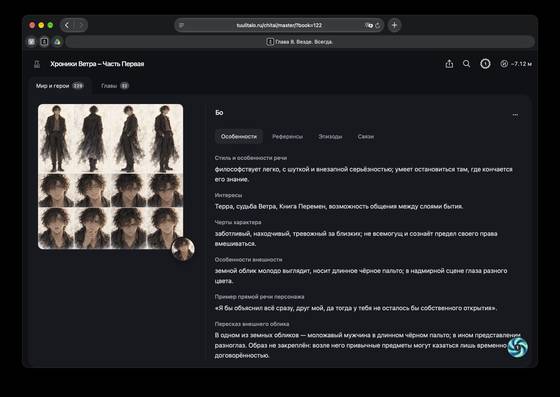Open the second pinned tab icon
The height and width of the screenshot is (397, 560).
44,42
